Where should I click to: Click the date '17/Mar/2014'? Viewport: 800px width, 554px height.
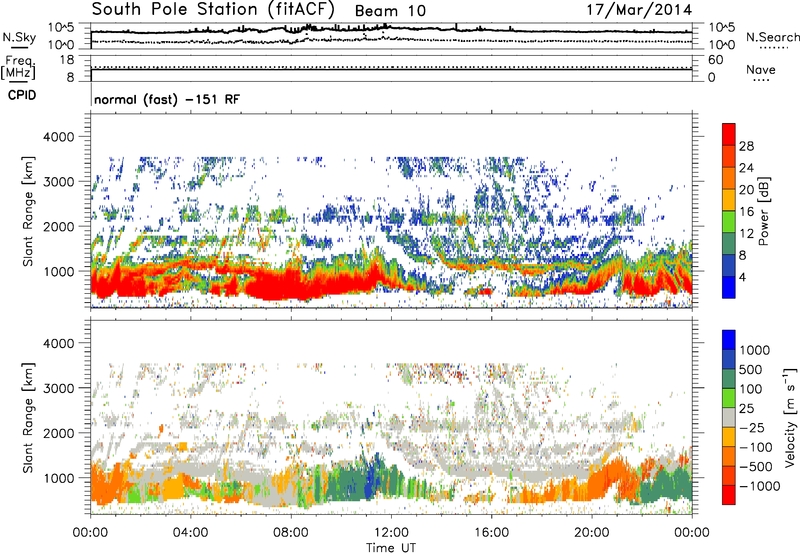[x=639, y=10]
